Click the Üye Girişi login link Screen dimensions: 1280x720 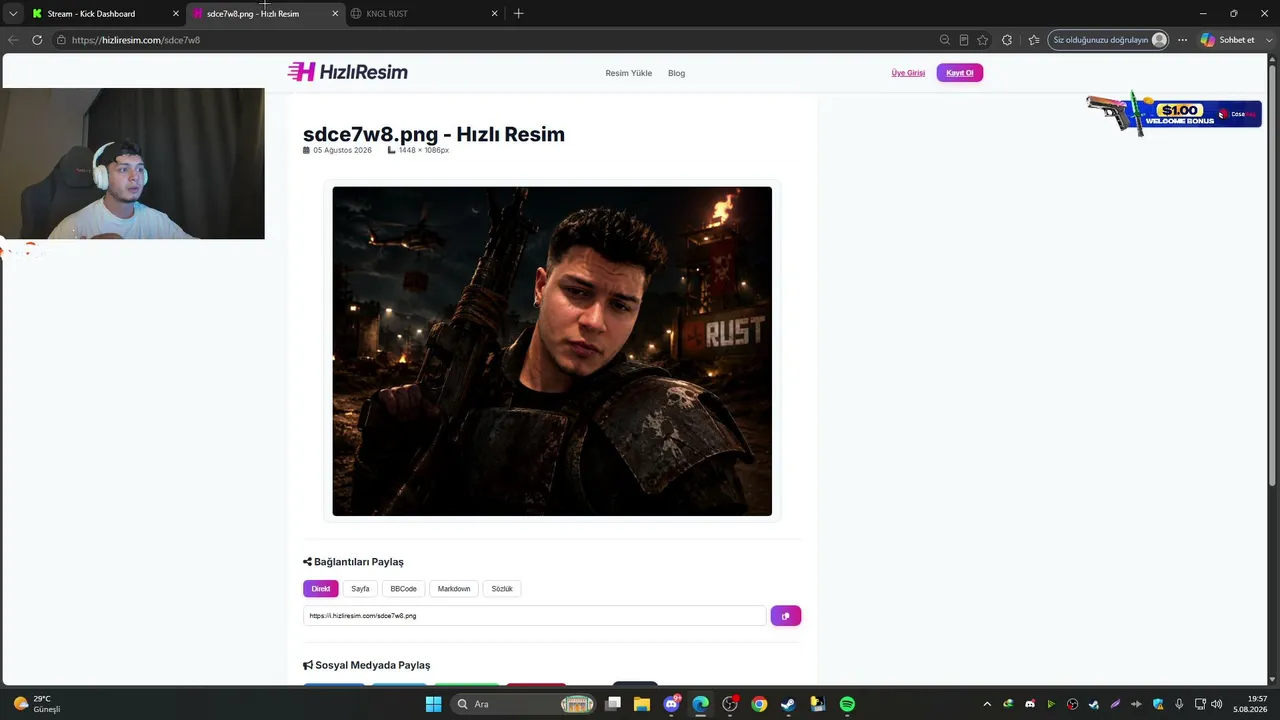point(908,73)
